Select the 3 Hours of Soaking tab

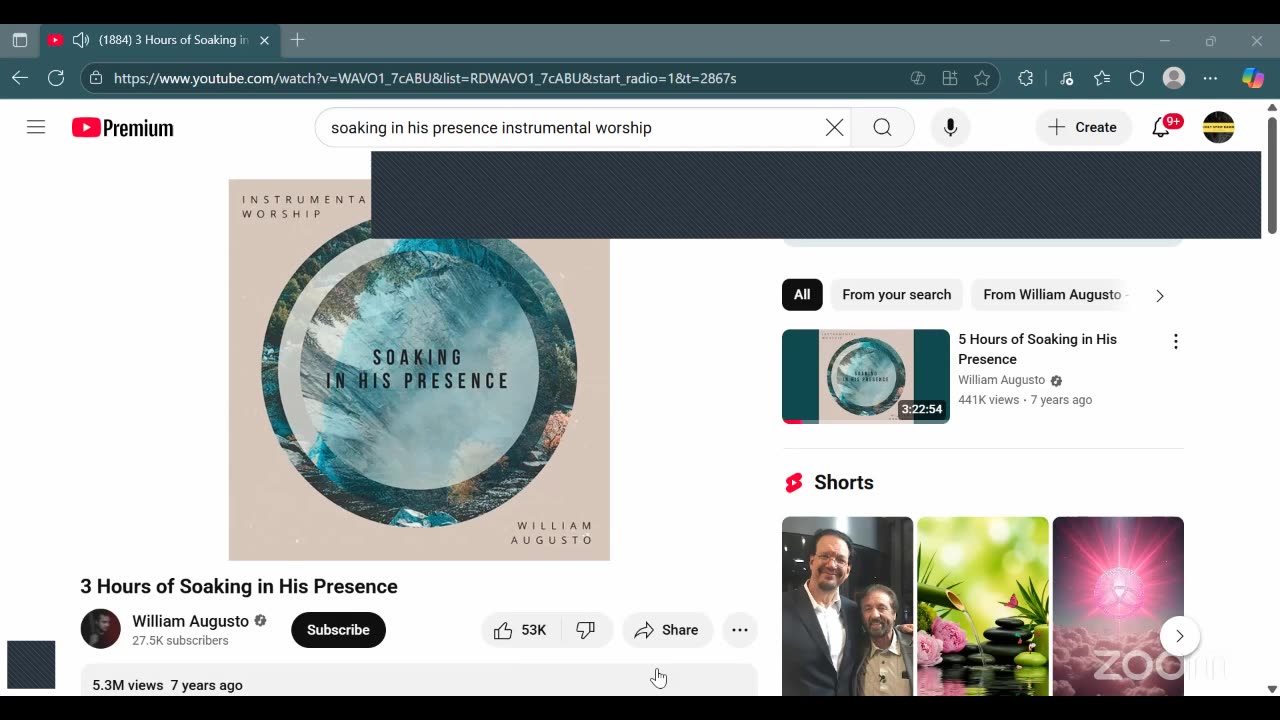coord(160,40)
